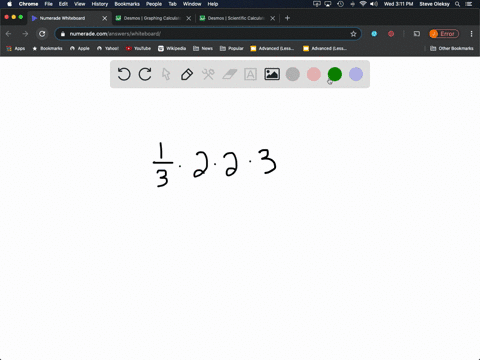Open the Edit menu
This screenshot has width=480, height=360.
(x=63, y=4)
